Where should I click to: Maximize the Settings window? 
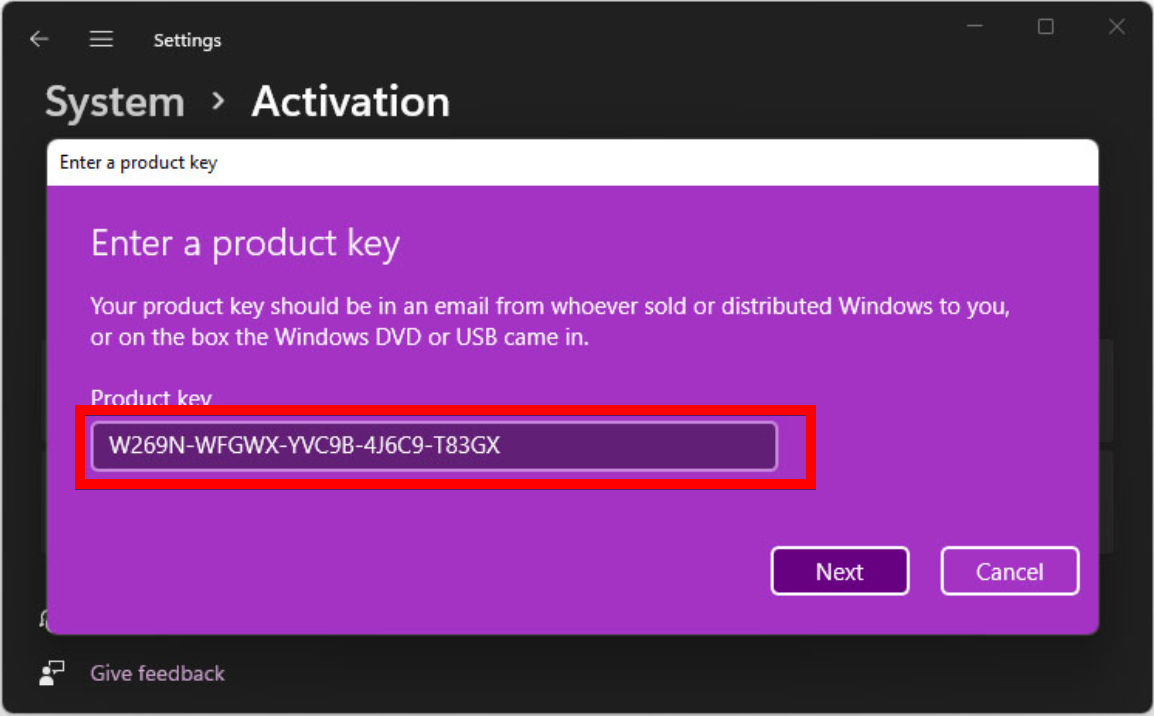(1045, 27)
